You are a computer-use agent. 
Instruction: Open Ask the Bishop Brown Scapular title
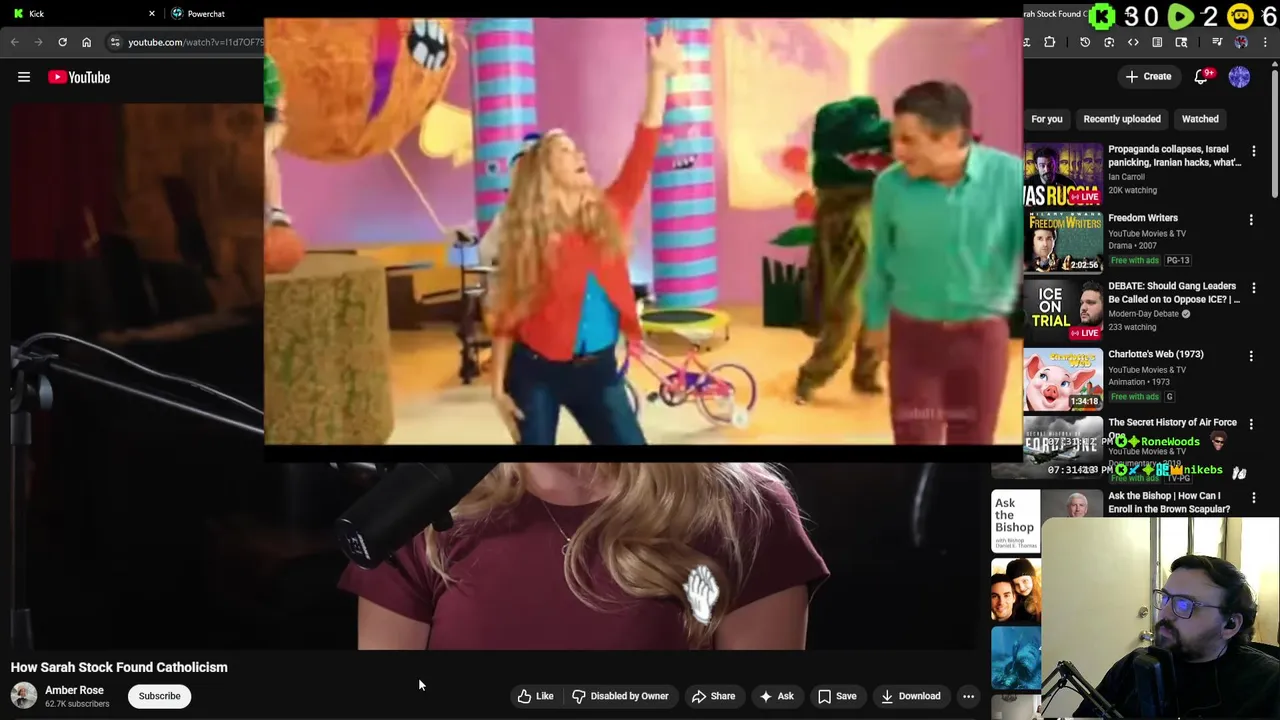(x=1170, y=502)
